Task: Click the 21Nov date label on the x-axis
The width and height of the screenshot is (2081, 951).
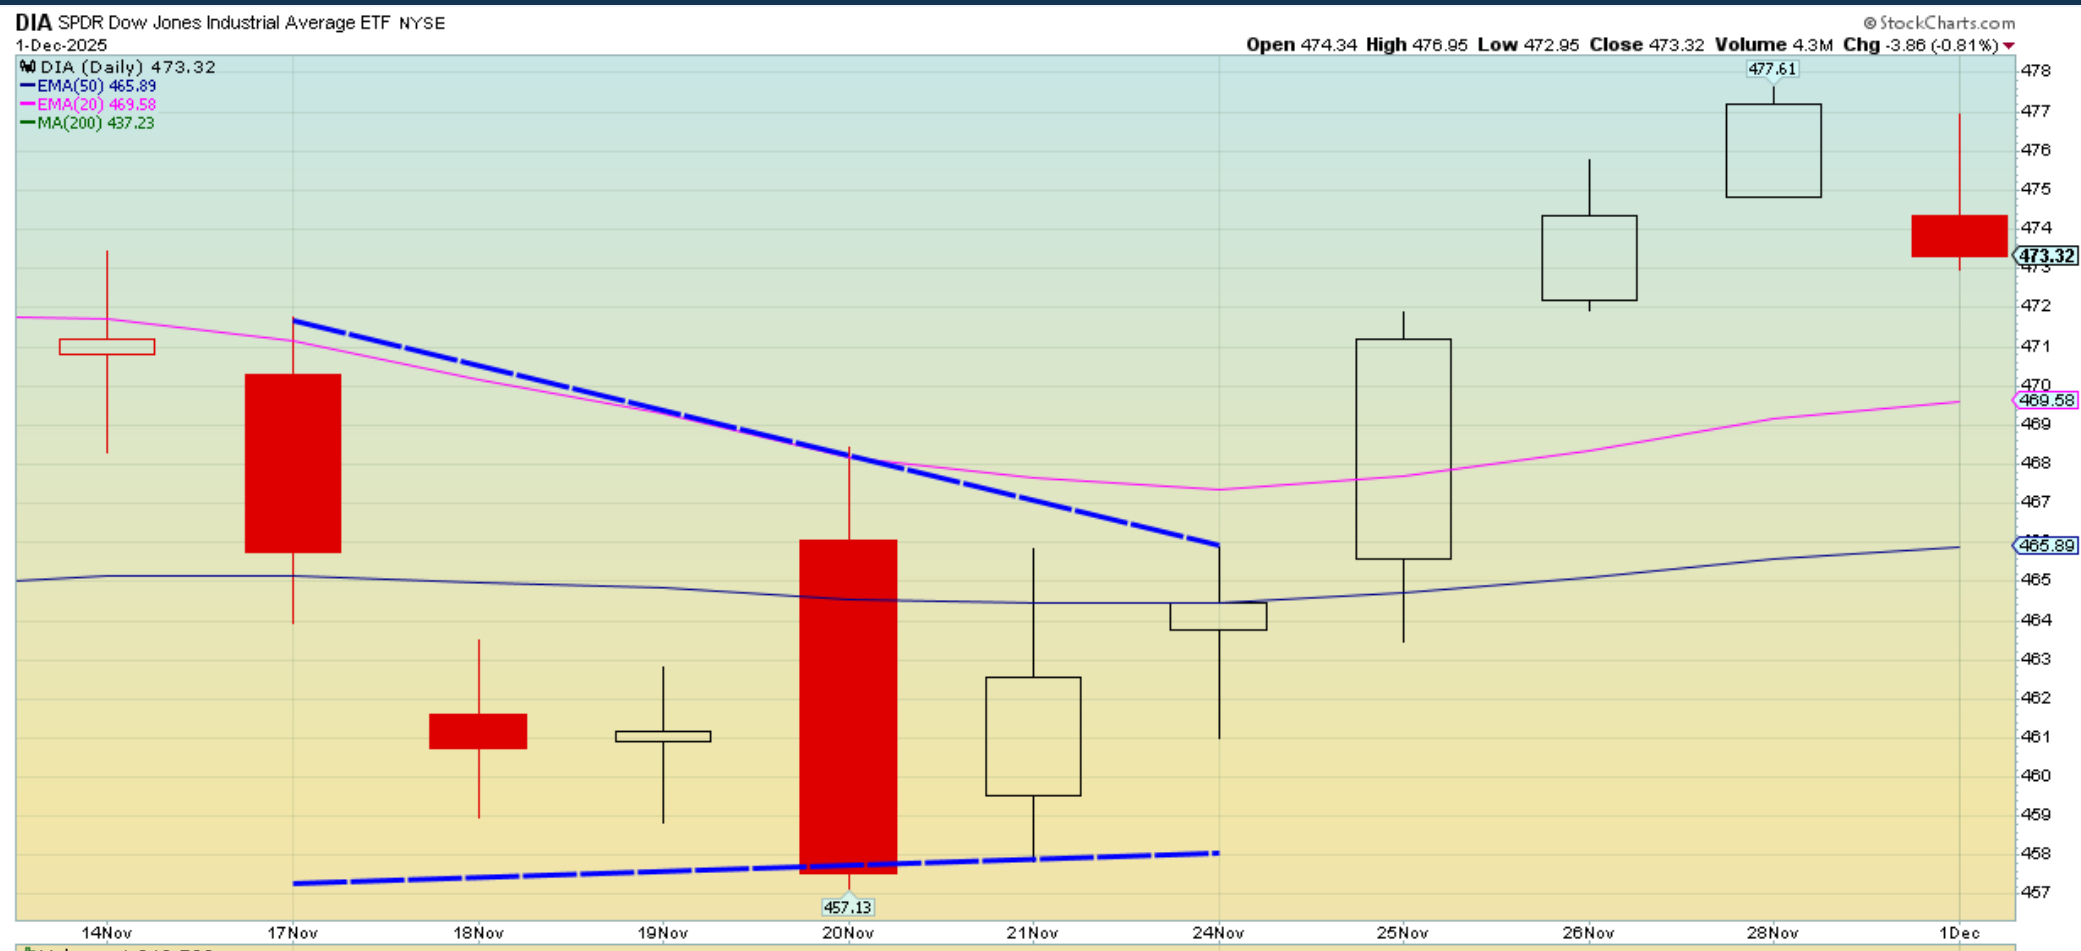Action: tap(1032, 932)
